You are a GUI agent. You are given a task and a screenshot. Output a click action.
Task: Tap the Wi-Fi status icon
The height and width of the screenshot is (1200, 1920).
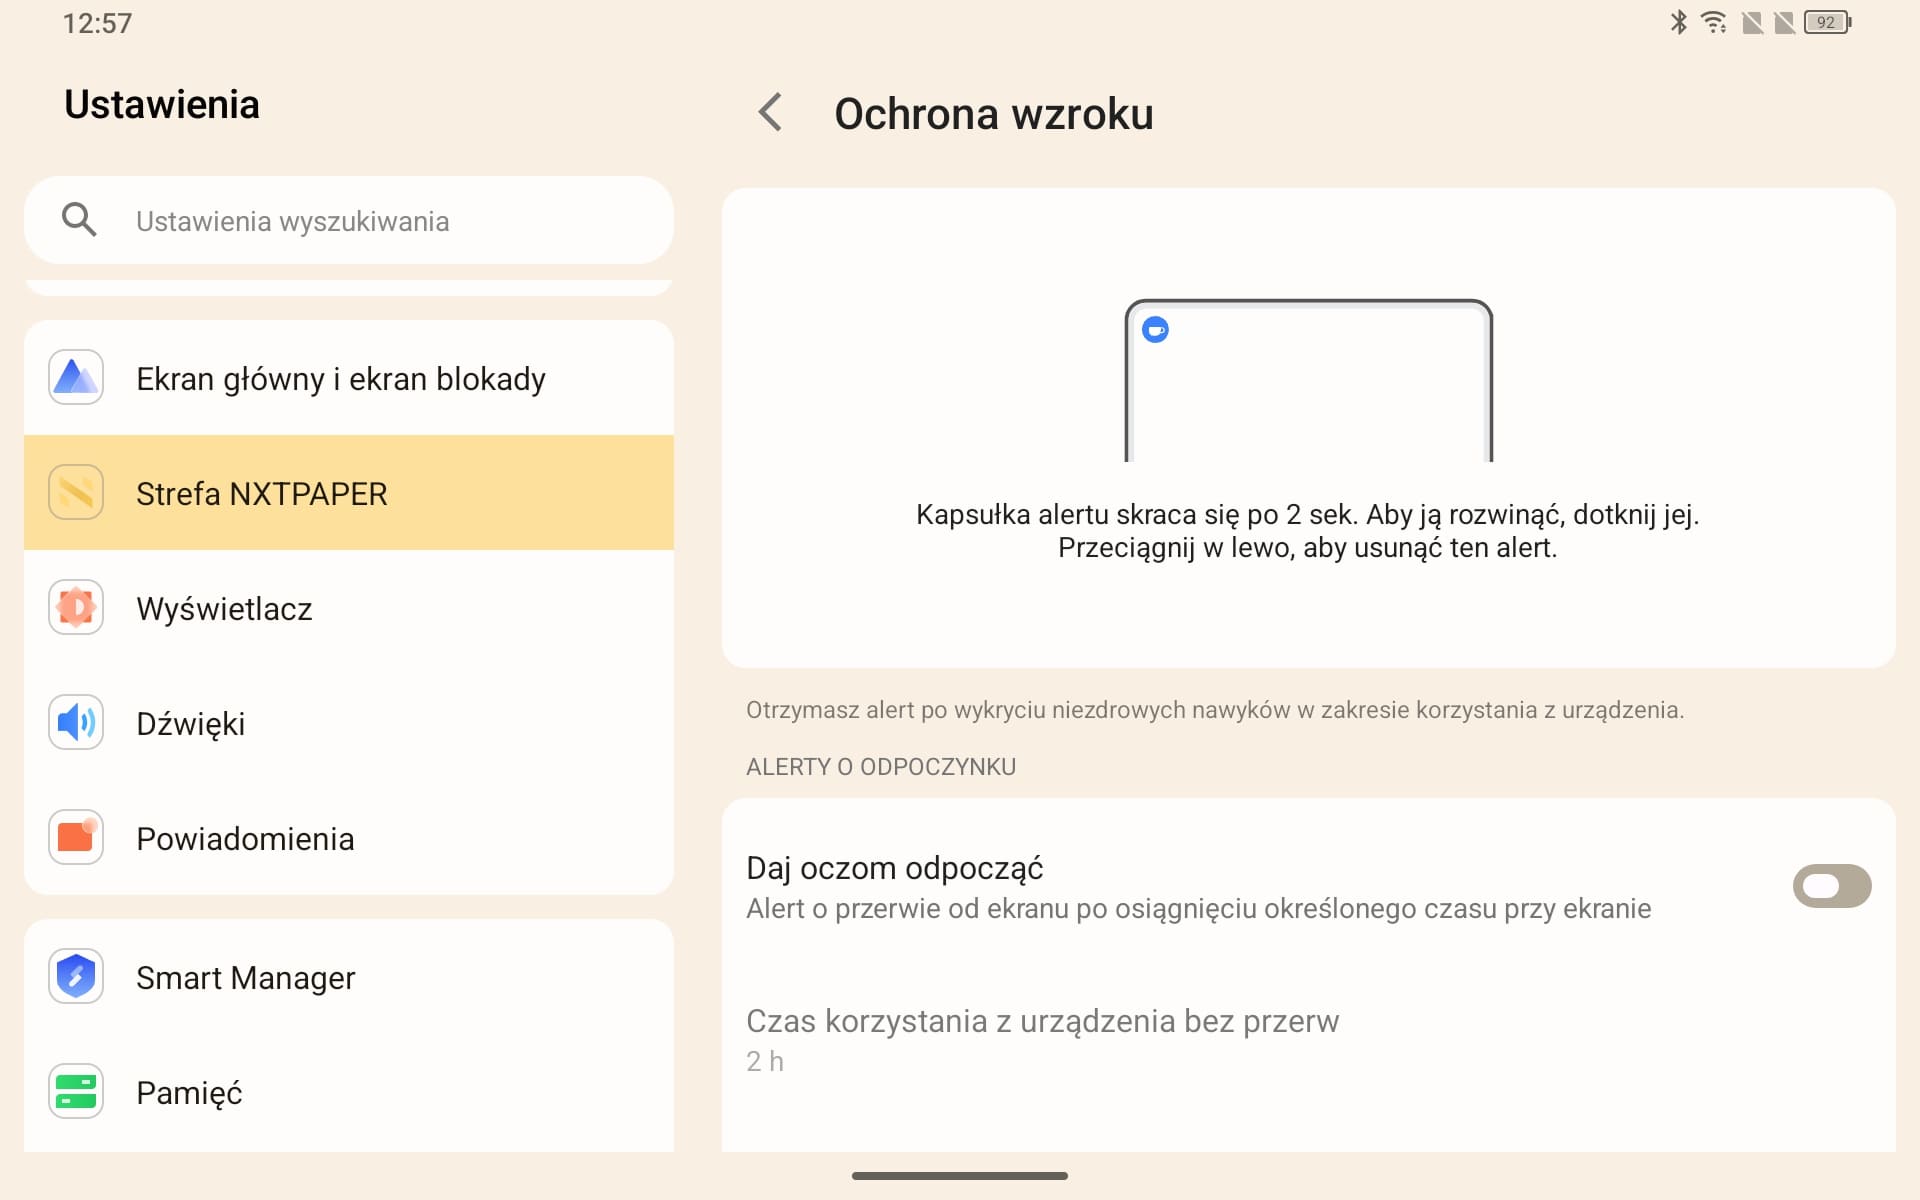pyautogui.click(x=1714, y=22)
